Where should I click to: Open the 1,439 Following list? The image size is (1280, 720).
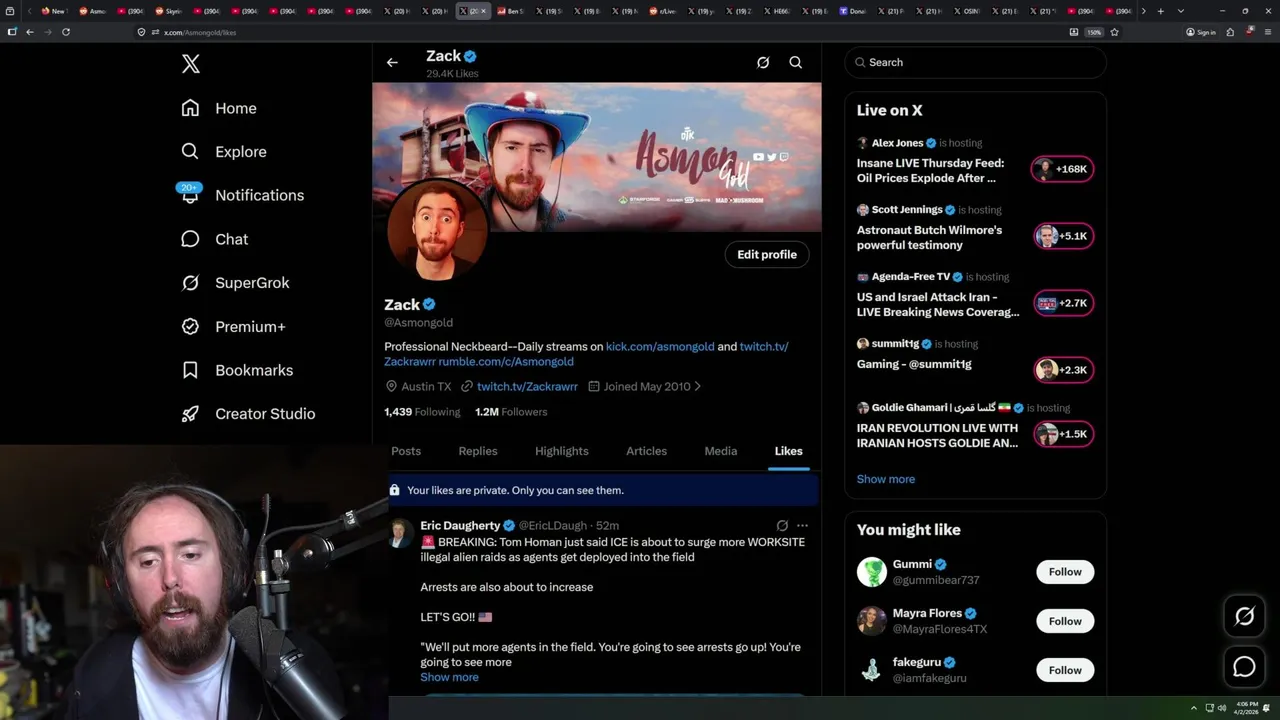point(422,412)
